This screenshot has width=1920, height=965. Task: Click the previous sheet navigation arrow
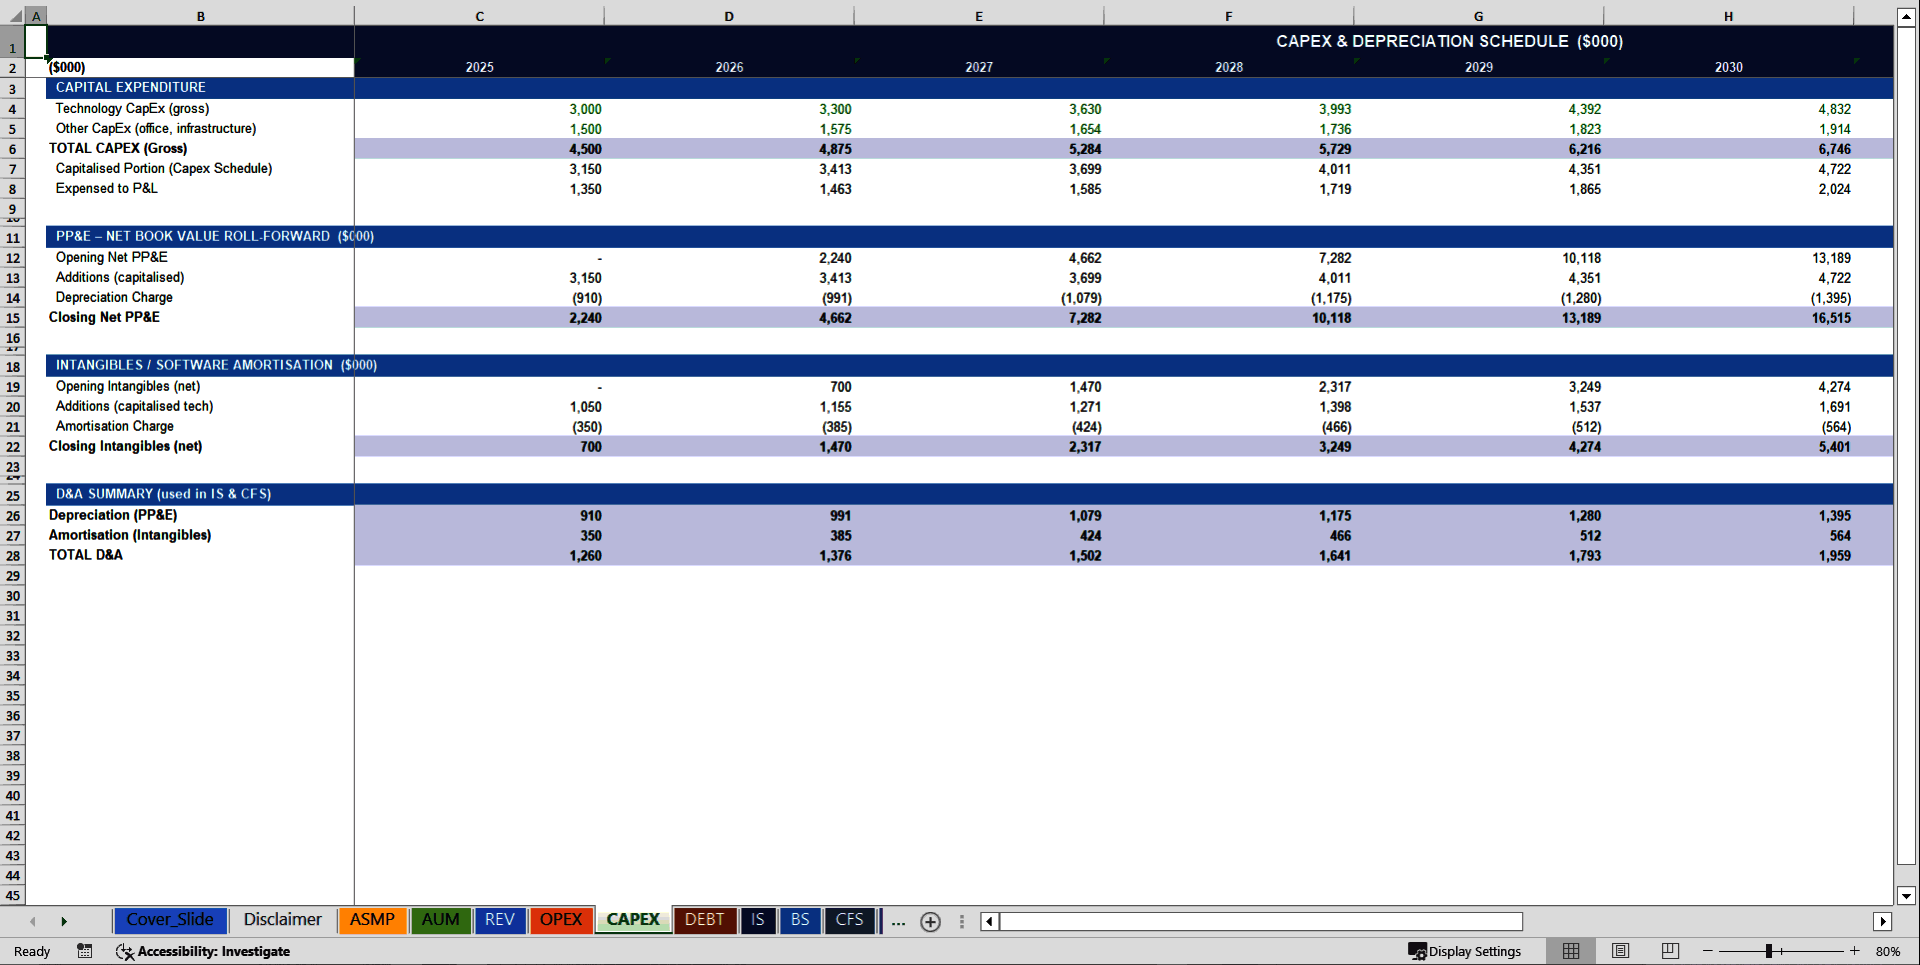31,920
